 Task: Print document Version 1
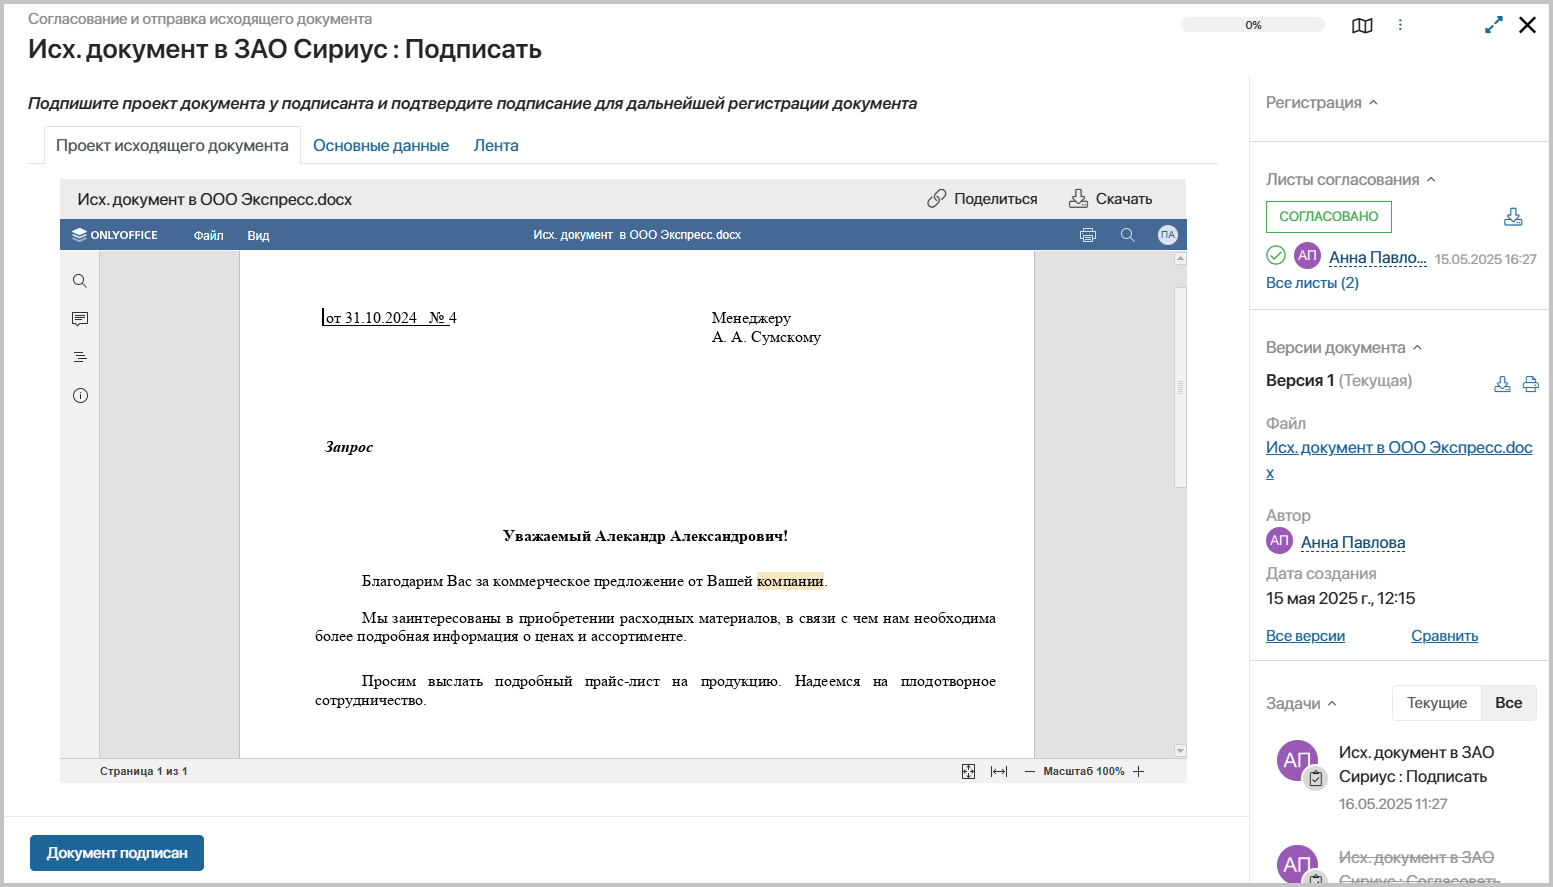[1530, 384]
